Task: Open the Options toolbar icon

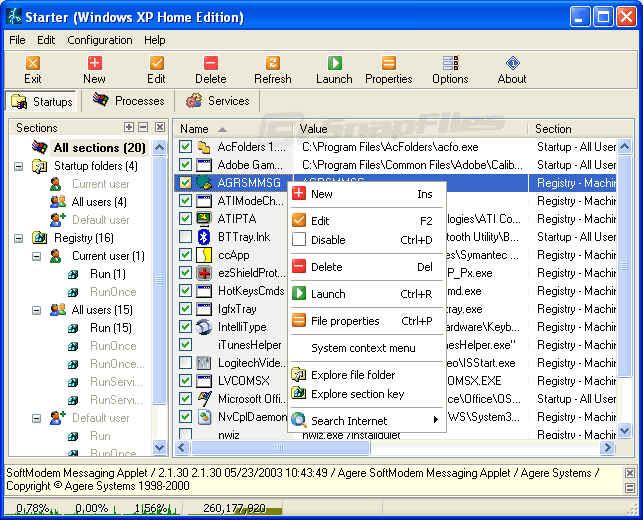Action: 450,69
